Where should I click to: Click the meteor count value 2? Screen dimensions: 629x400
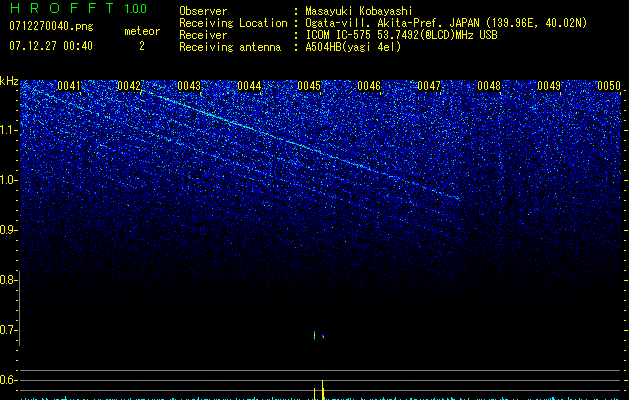click(x=142, y=46)
